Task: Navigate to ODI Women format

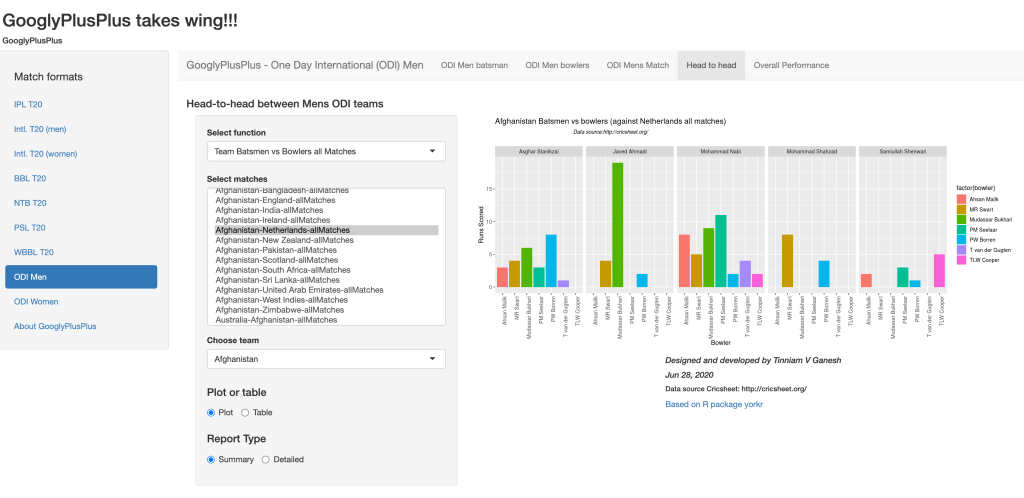Action: 36,301
